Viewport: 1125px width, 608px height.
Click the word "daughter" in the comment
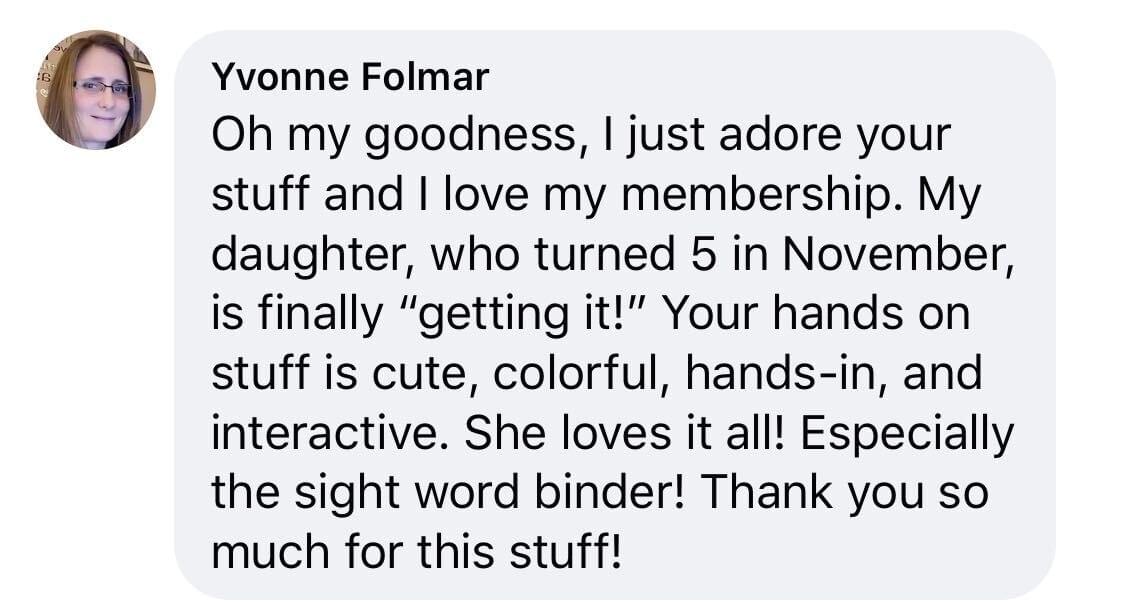(311, 256)
